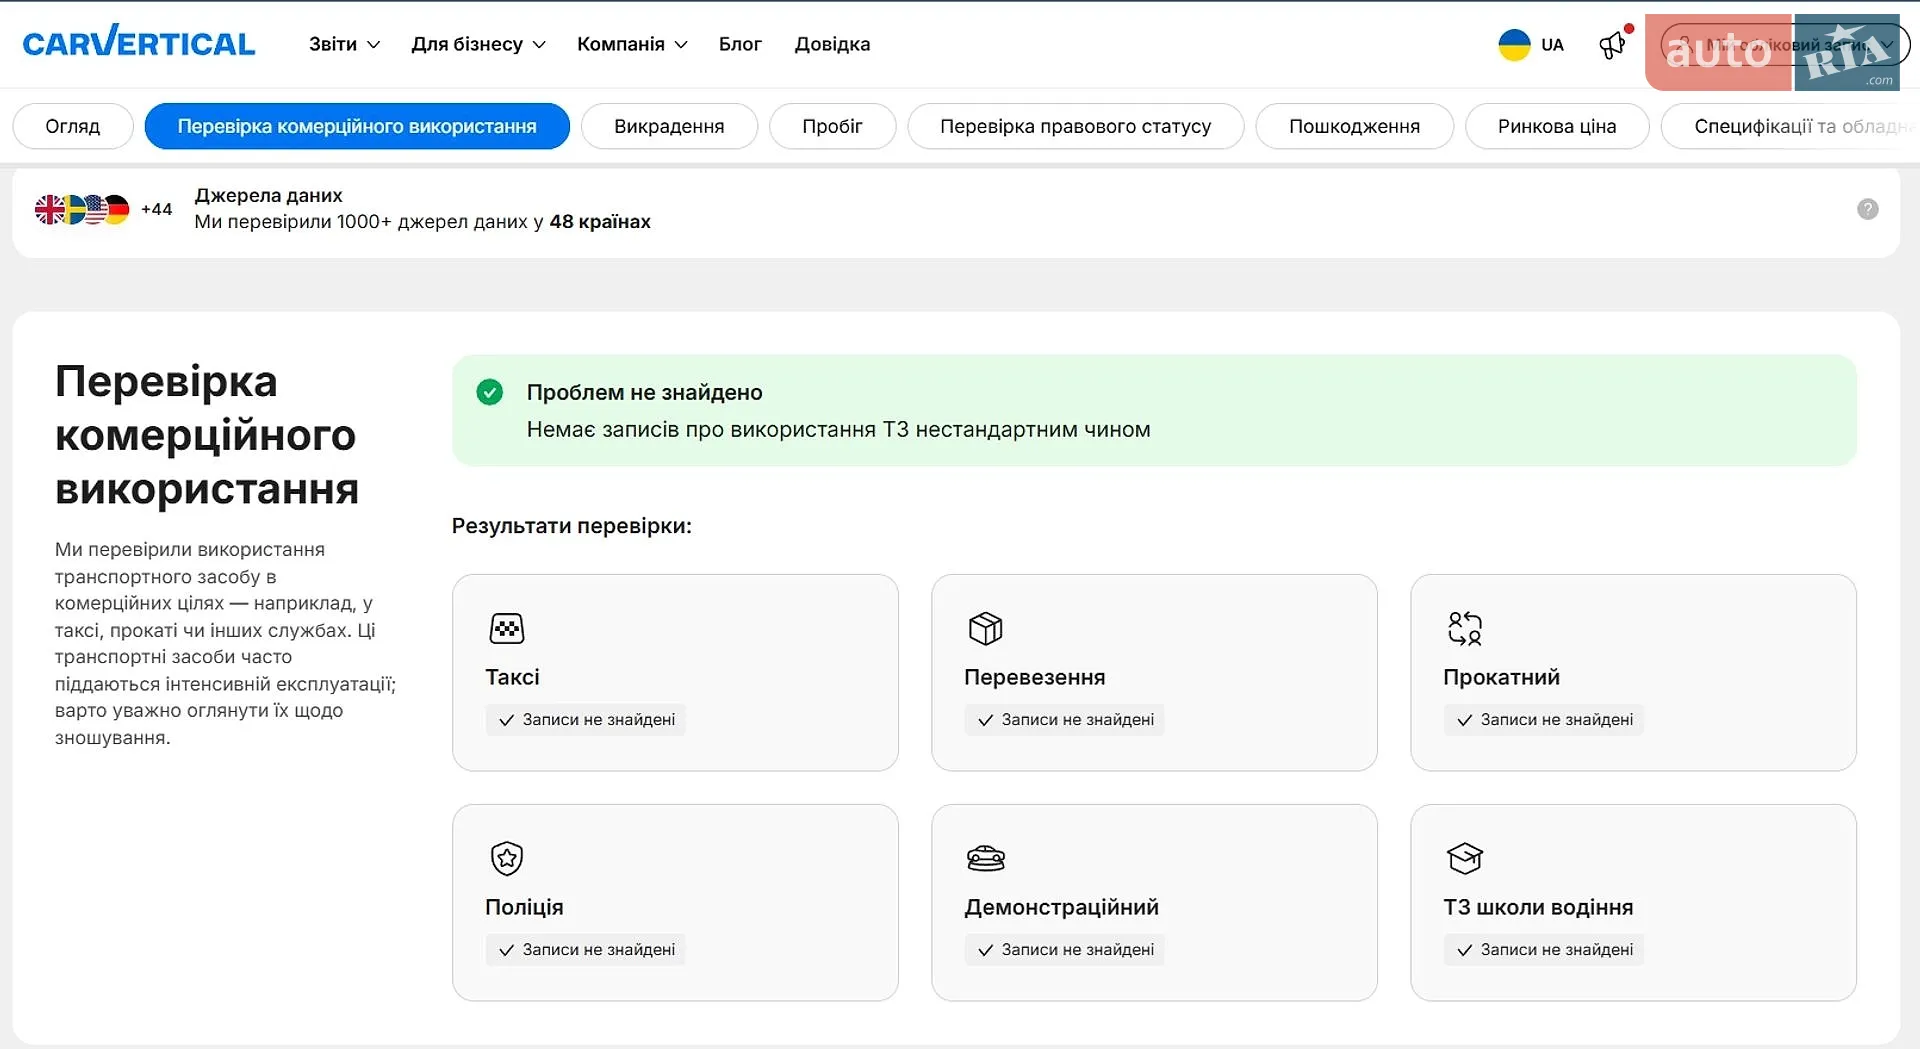Open the Звіти dropdown menu
Screen dimensions: 1920x1049
[344, 44]
